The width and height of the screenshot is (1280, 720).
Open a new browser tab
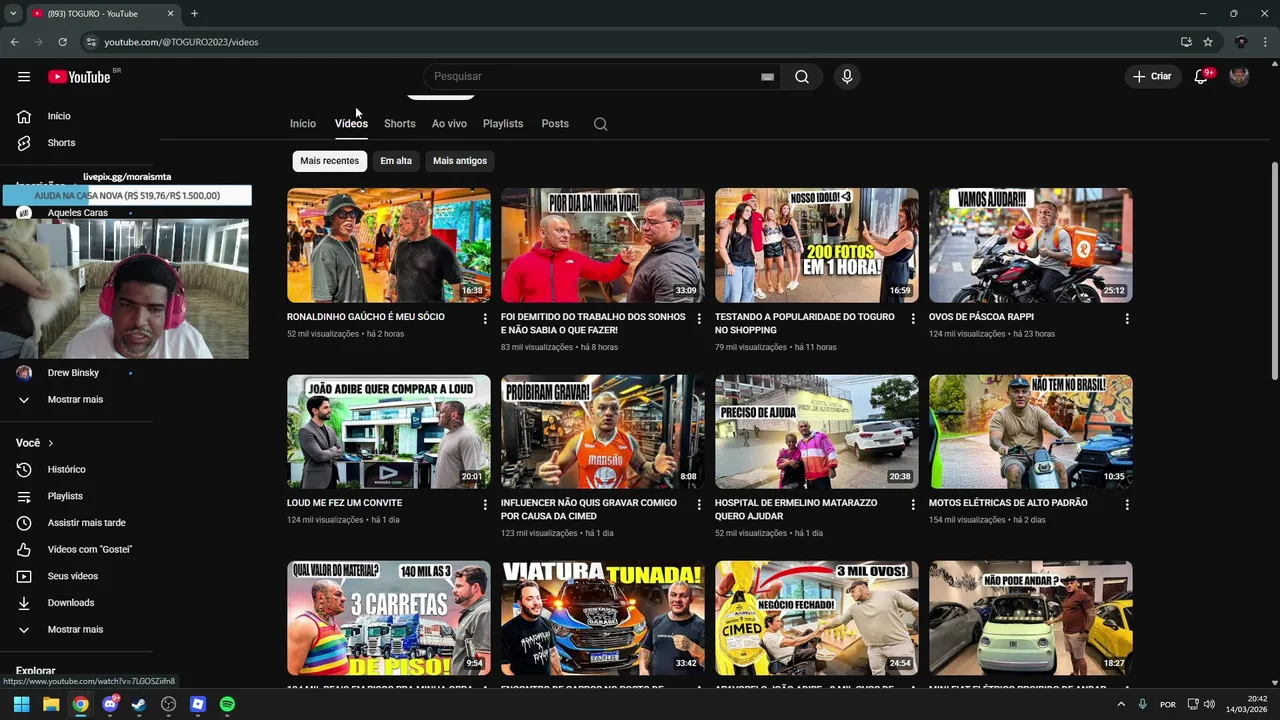pos(194,13)
